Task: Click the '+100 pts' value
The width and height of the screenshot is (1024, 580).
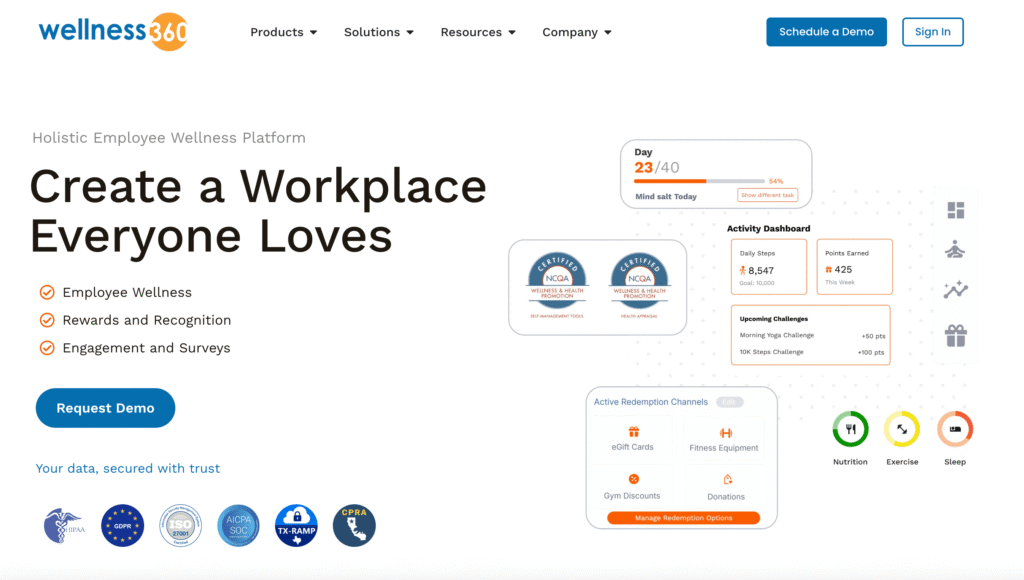Action: coord(871,353)
